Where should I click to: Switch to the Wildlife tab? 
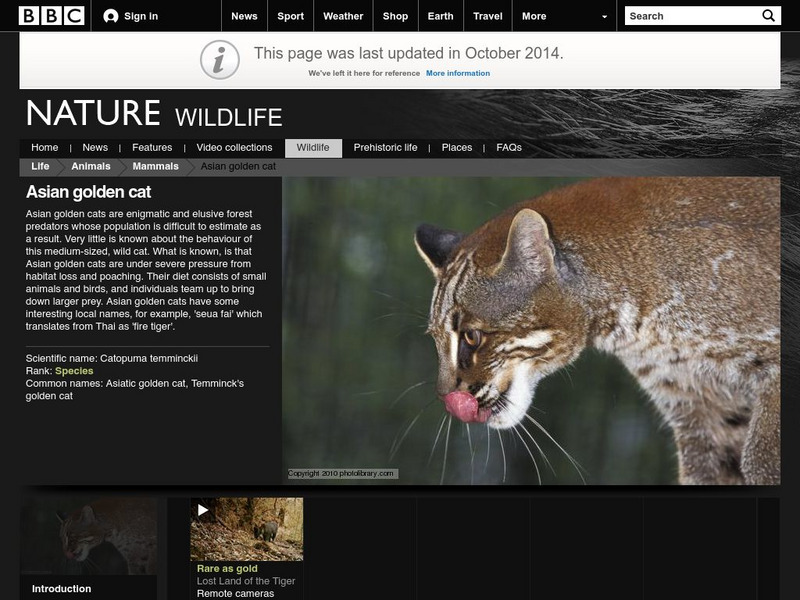(315, 146)
